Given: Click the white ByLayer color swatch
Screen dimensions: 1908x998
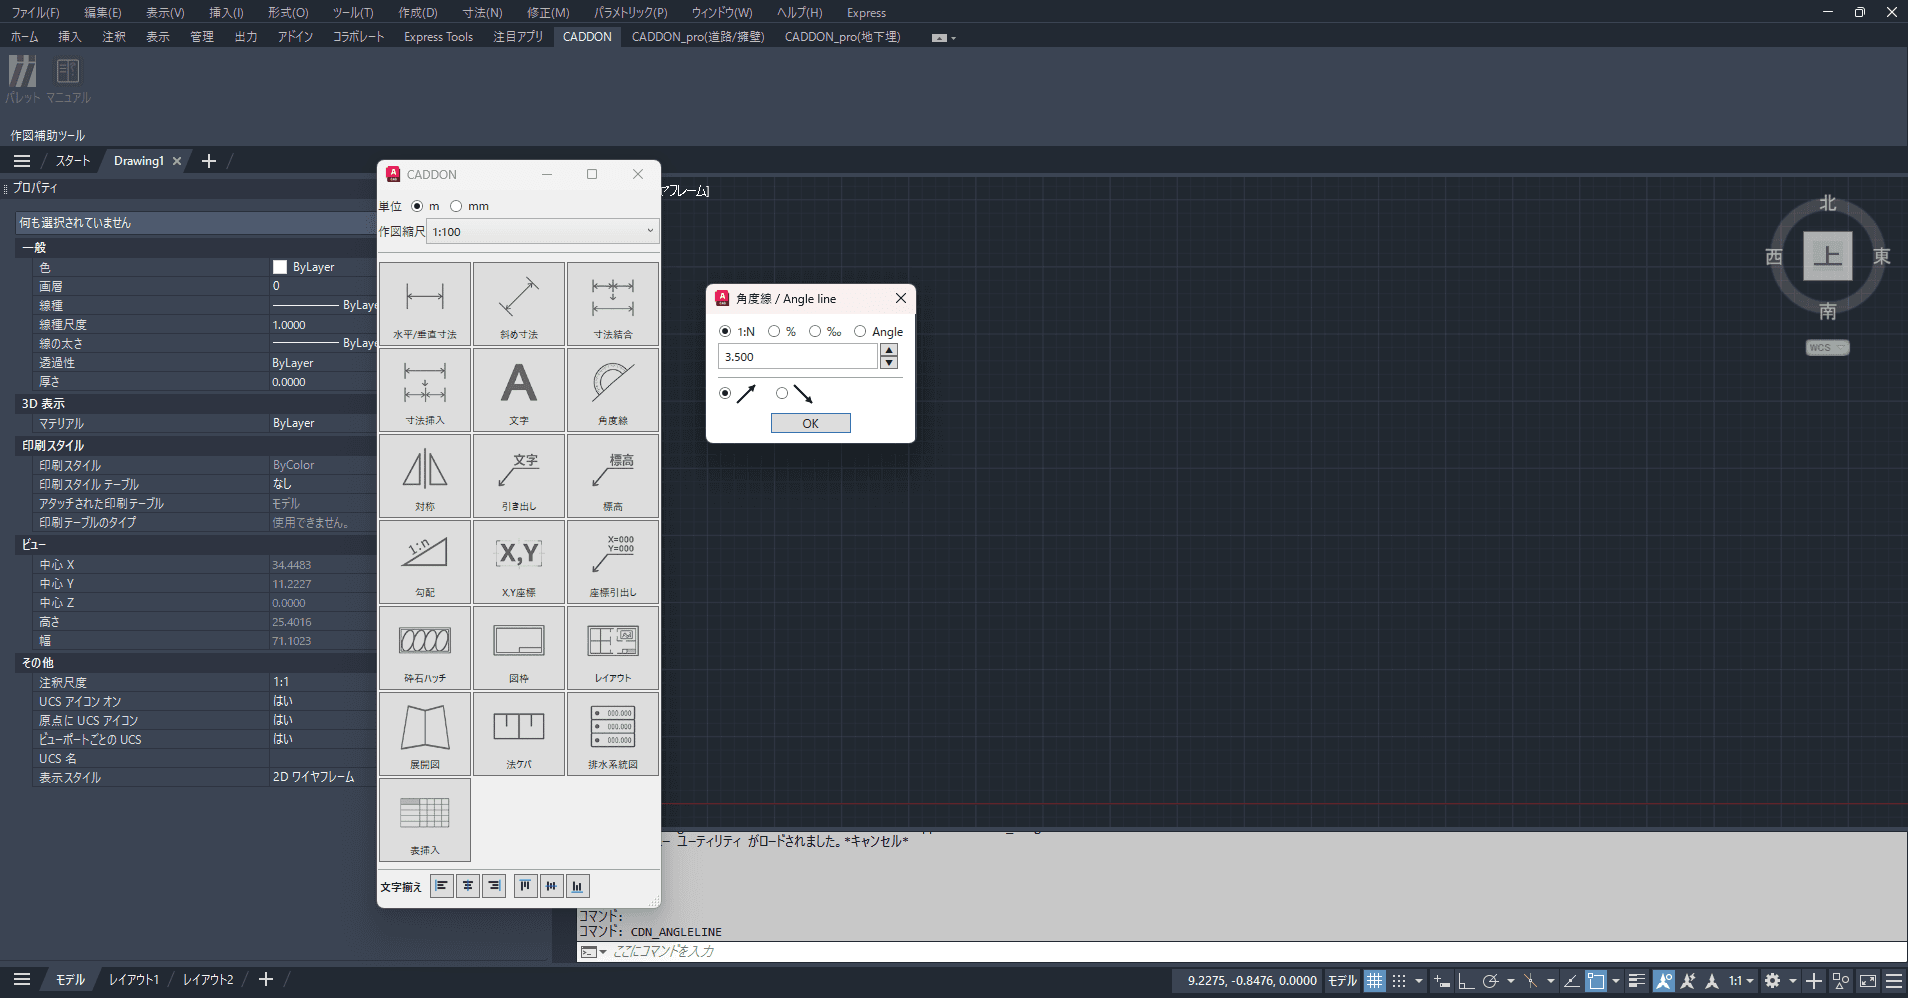Looking at the screenshot, I should click(x=280, y=267).
